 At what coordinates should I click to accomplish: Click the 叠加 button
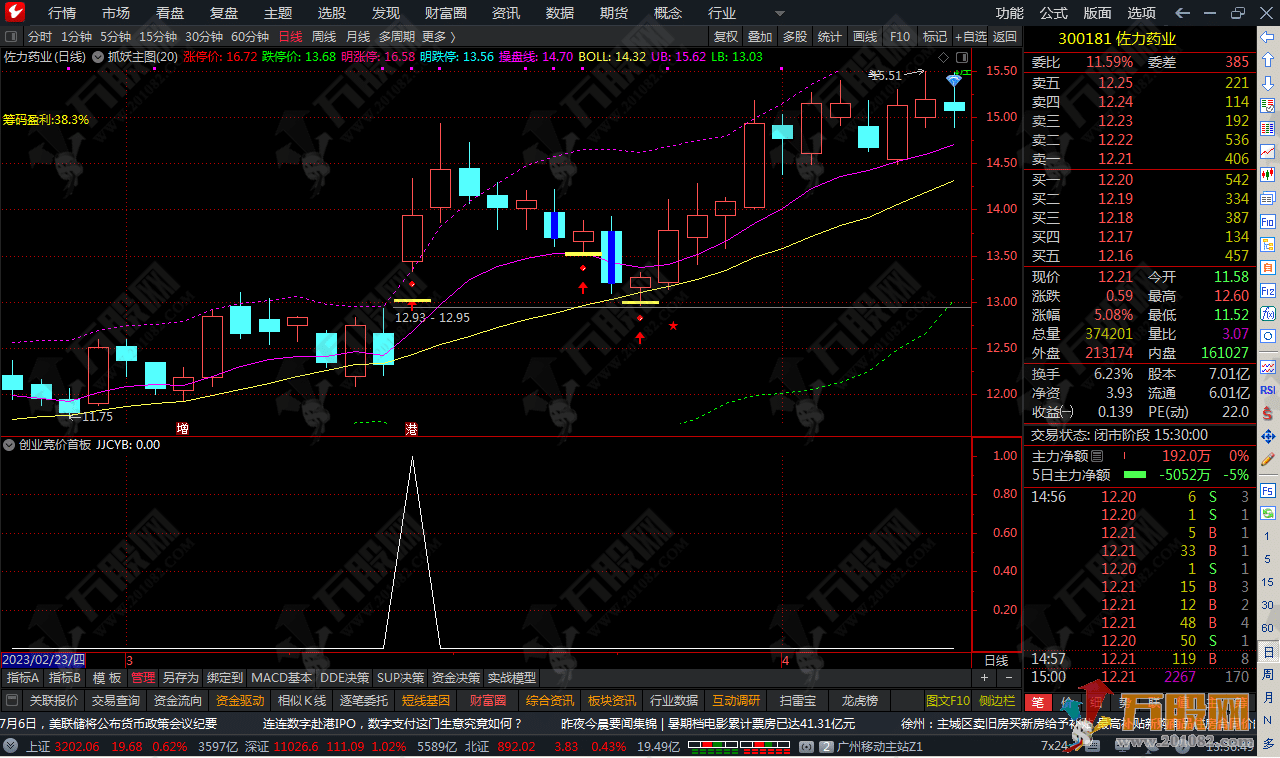pyautogui.click(x=760, y=36)
